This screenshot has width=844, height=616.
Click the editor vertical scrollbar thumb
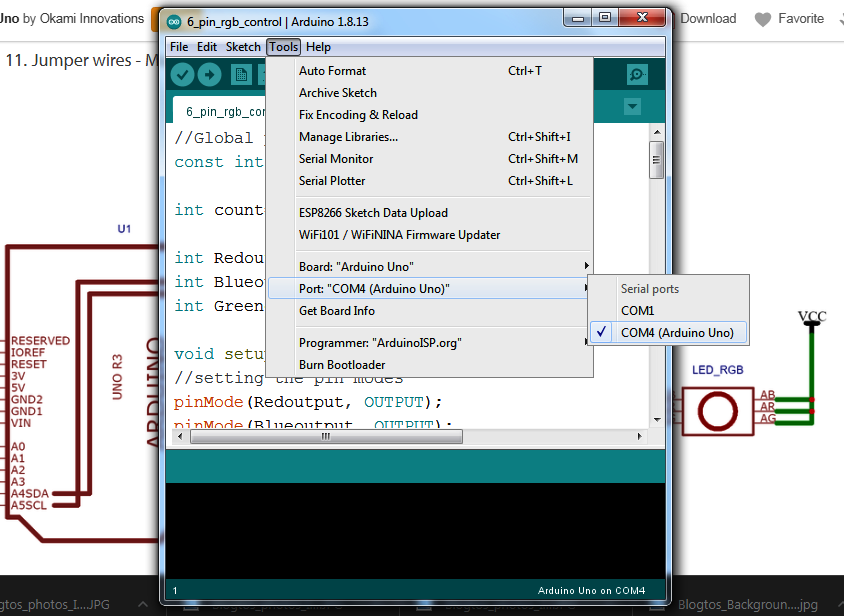pyautogui.click(x=657, y=159)
